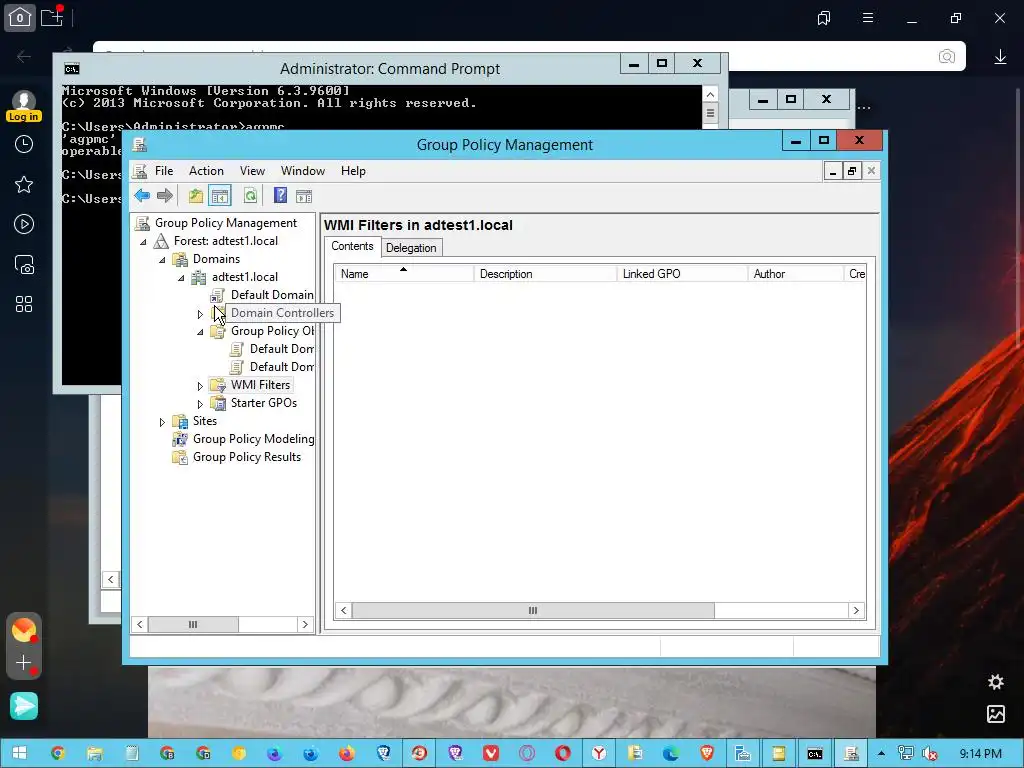1024x768 pixels.
Task: Click the Log in button in sidebar
Action: tap(24, 116)
